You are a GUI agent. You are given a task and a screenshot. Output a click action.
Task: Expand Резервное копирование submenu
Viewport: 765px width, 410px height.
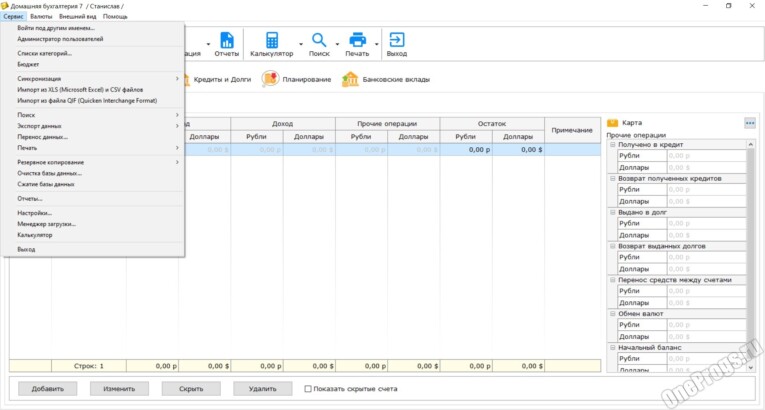[x=93, y=162]
